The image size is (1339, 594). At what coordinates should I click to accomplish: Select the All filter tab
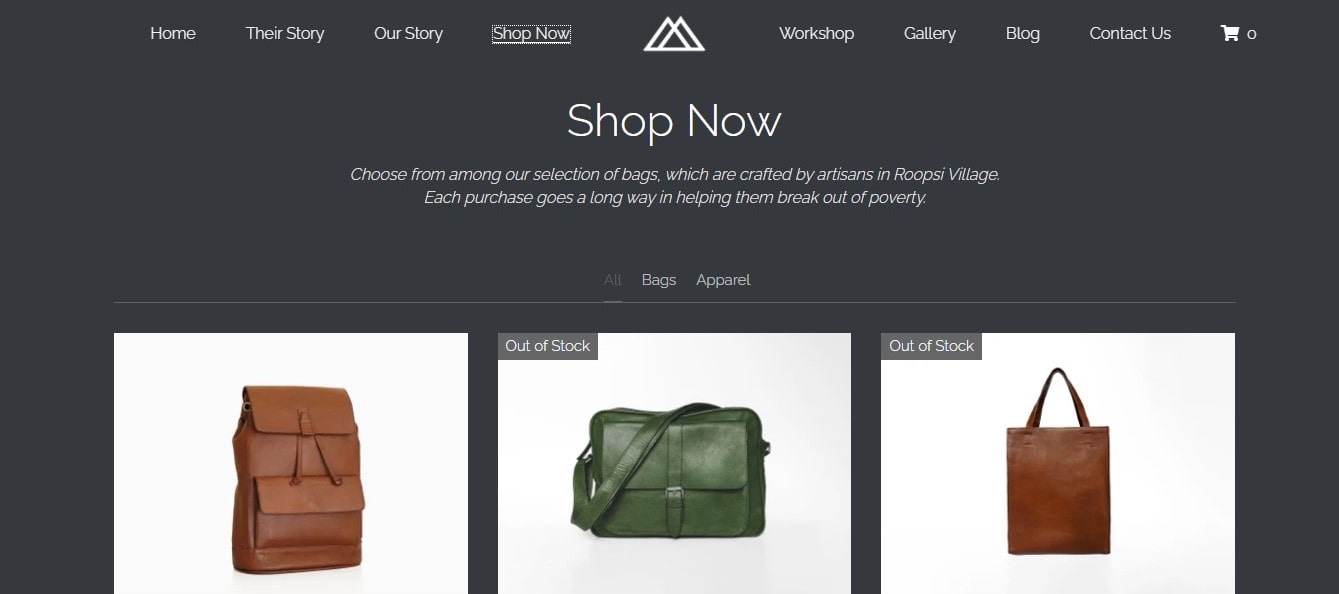(613, 280)
